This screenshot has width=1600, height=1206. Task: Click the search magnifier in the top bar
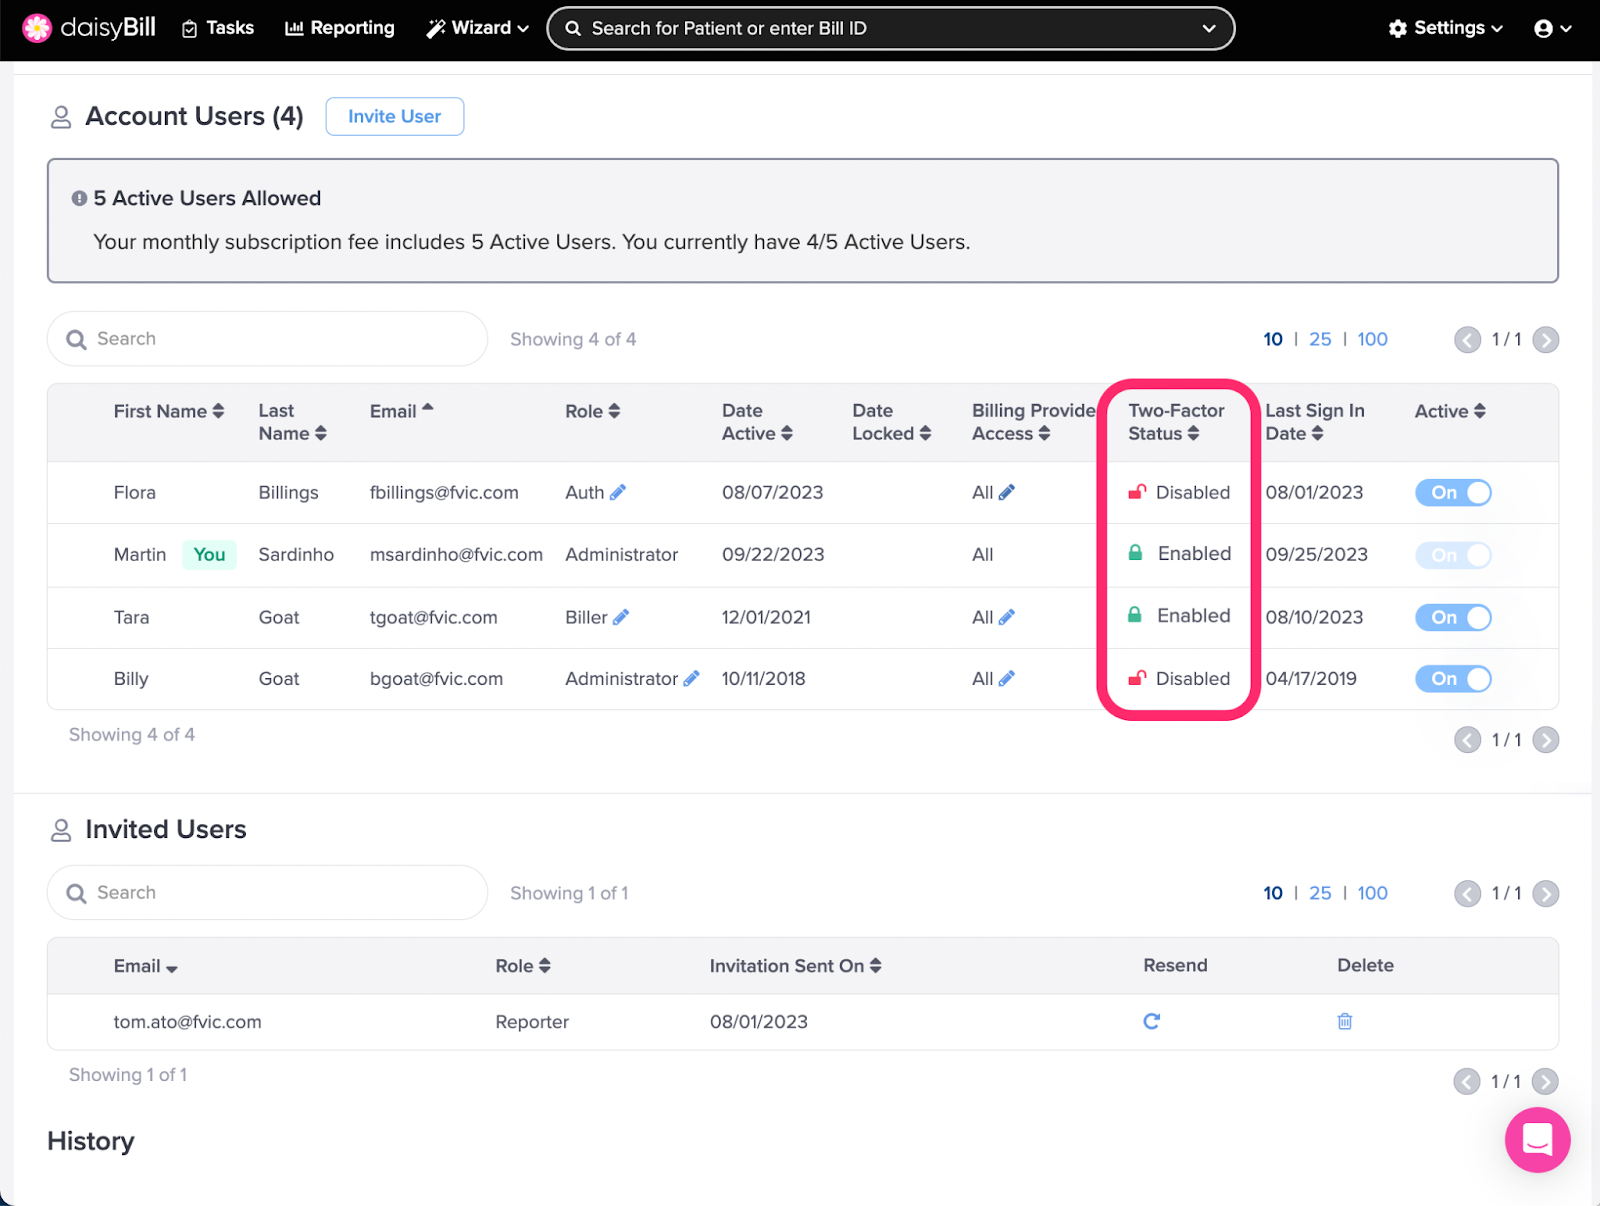pyautogui.click(x=572, y=28)
